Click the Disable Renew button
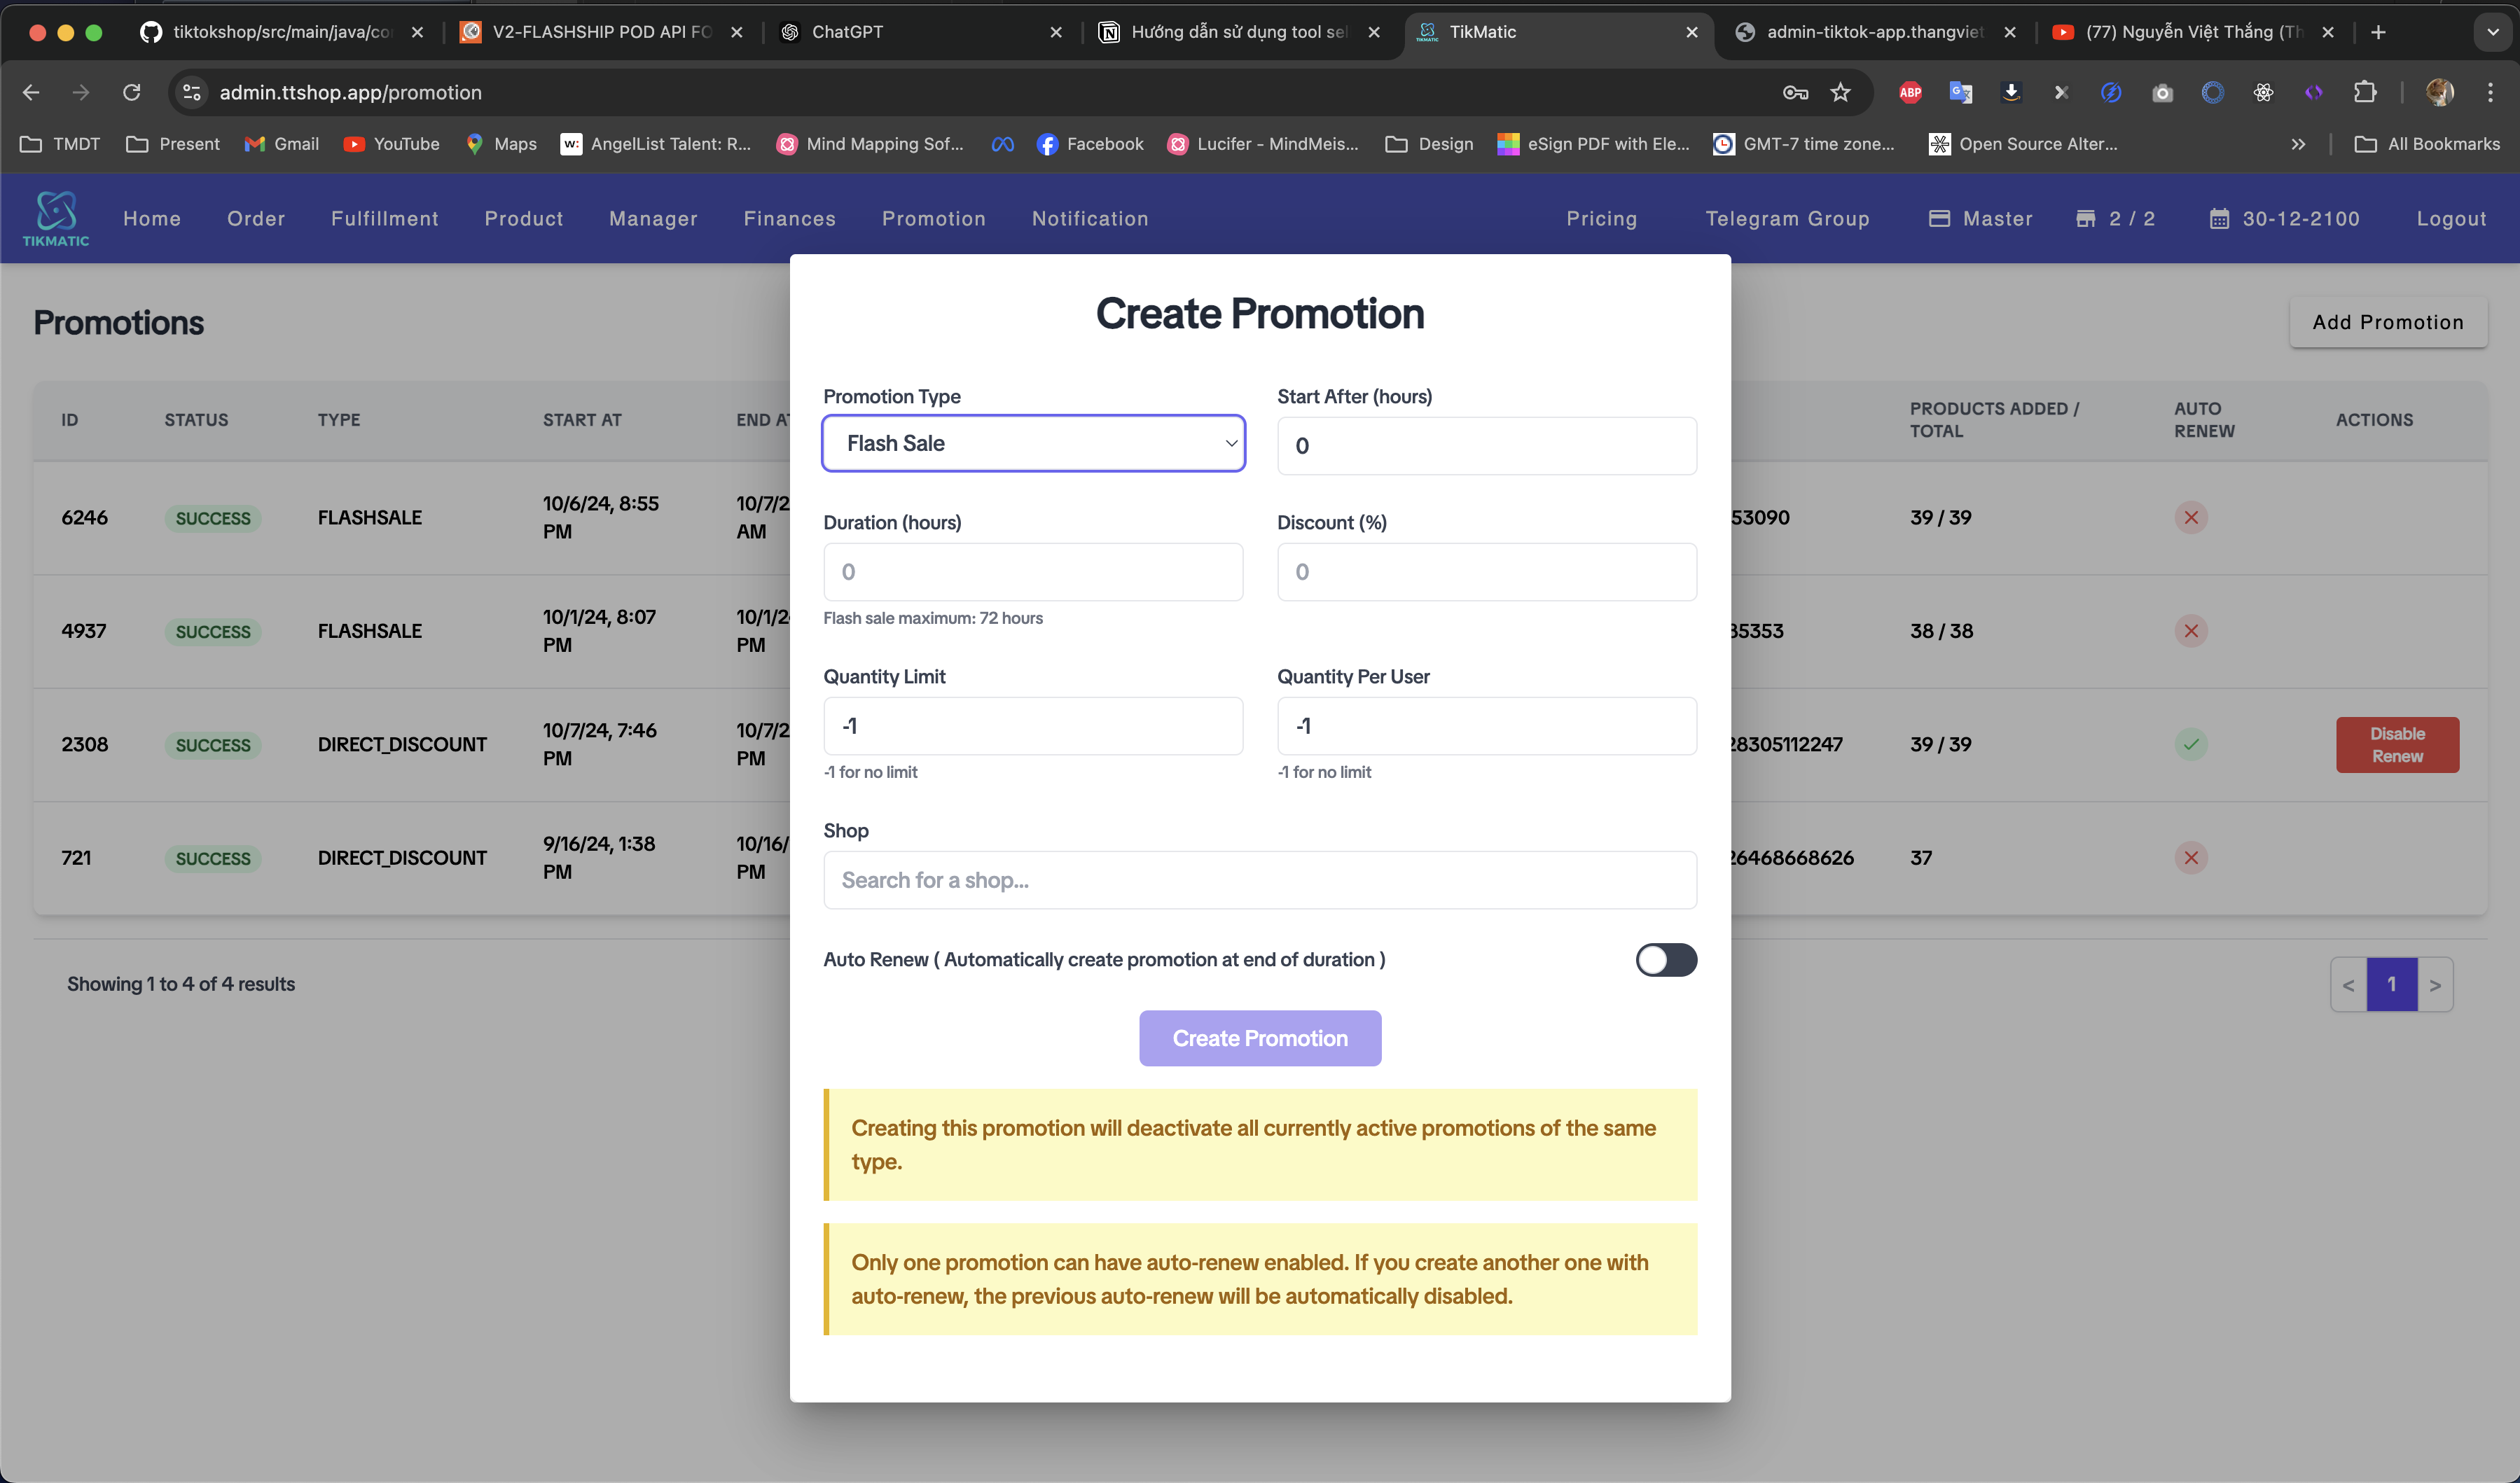This screenshot has height=1483, width=2520. tap(2397, 745)
